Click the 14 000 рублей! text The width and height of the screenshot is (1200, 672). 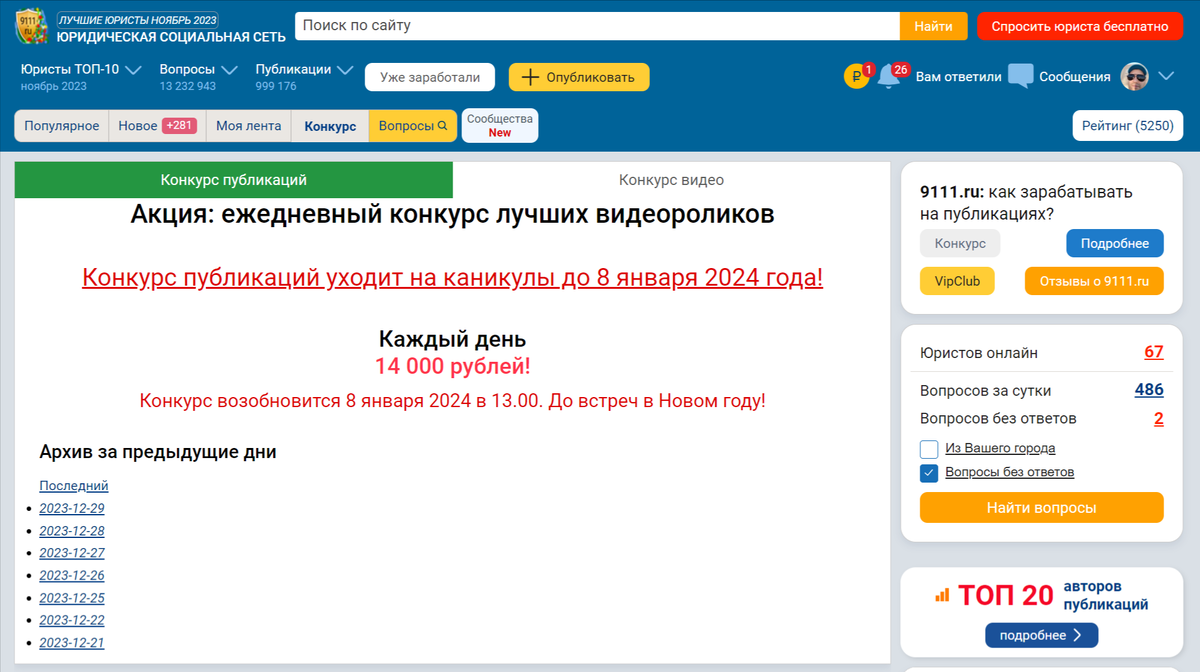pos(453,367)
